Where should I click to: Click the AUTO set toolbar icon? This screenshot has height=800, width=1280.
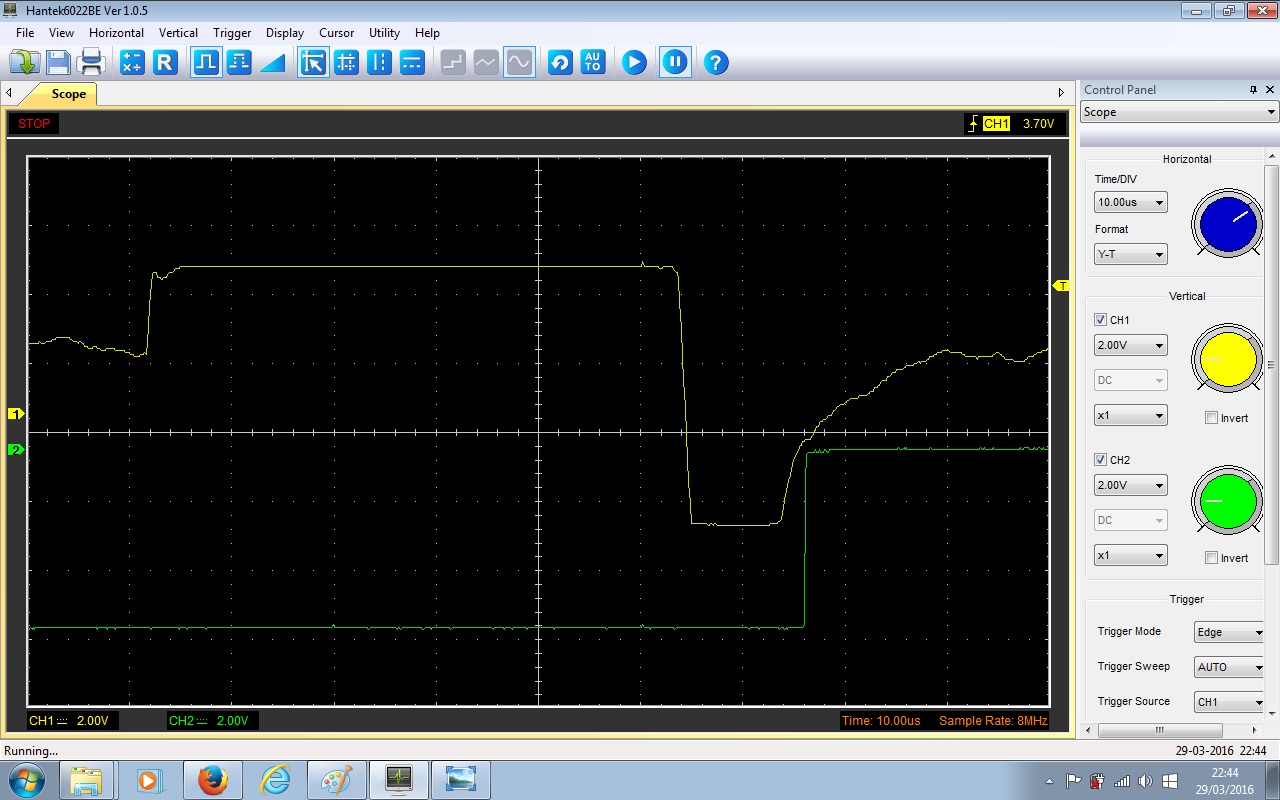pyautogui.click(x=593, y=63)
